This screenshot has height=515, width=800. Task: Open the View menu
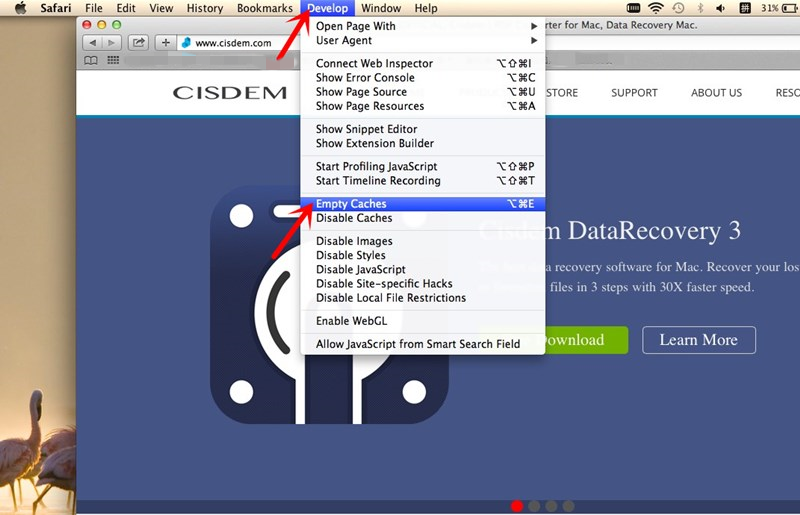[161, 8]
